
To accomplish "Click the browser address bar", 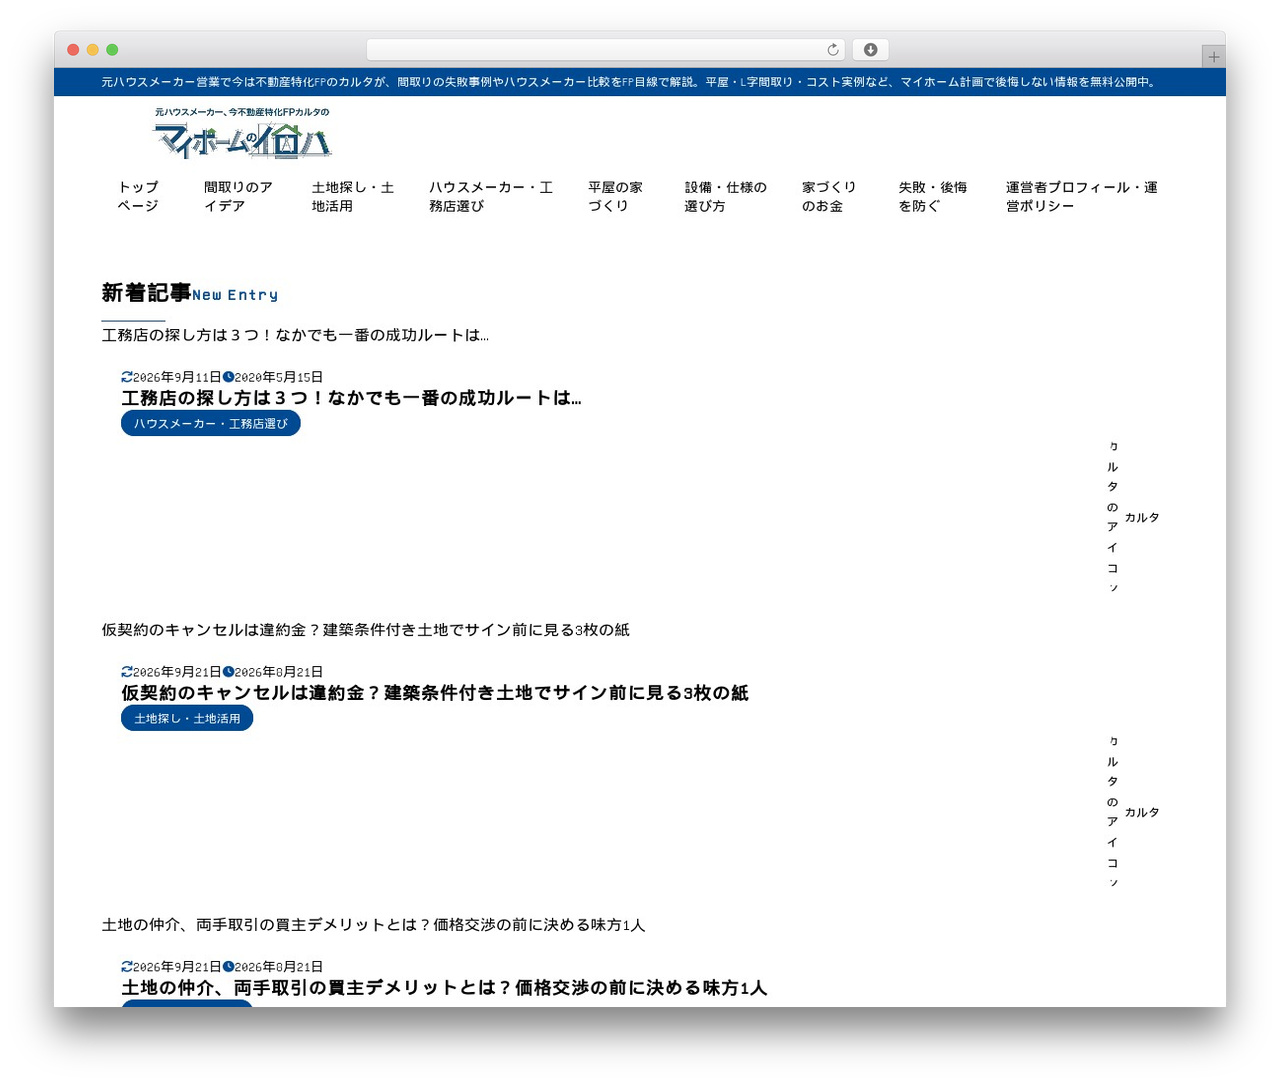I will (x=606, y=50).
